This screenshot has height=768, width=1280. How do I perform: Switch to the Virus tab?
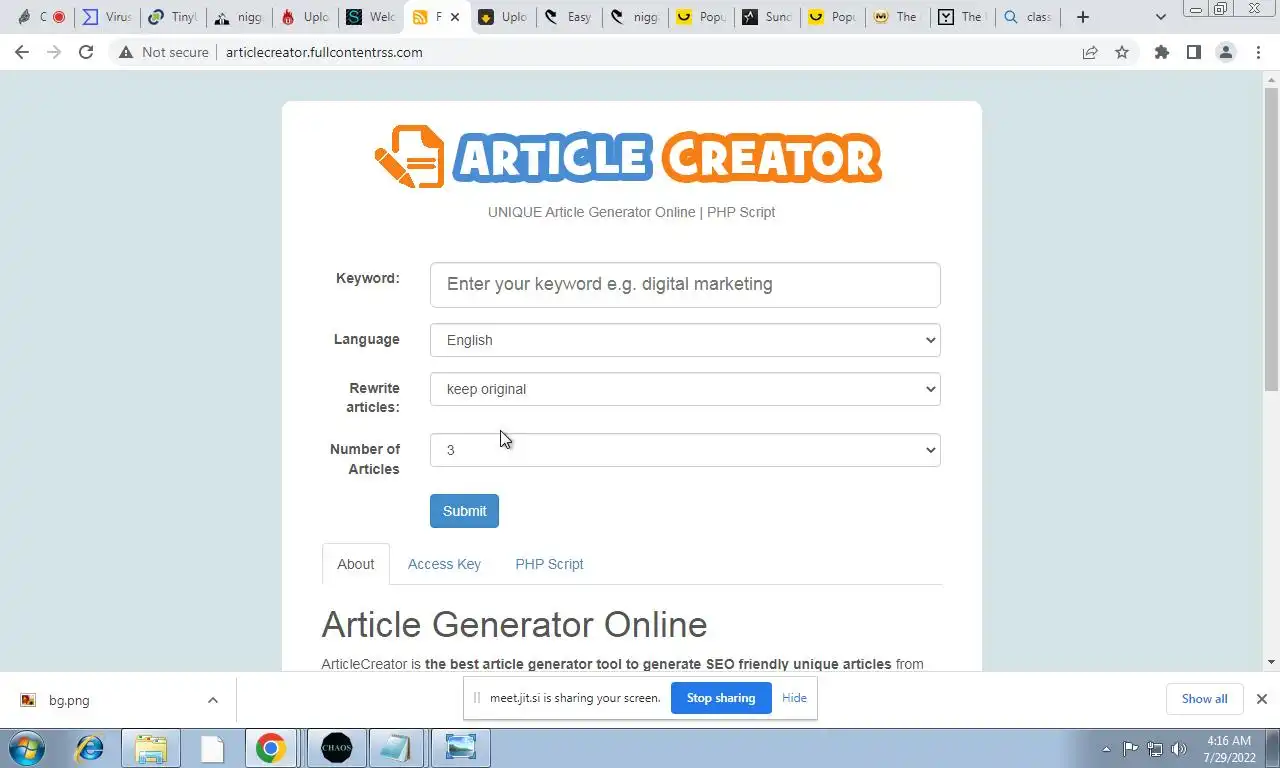click(105, 17)
